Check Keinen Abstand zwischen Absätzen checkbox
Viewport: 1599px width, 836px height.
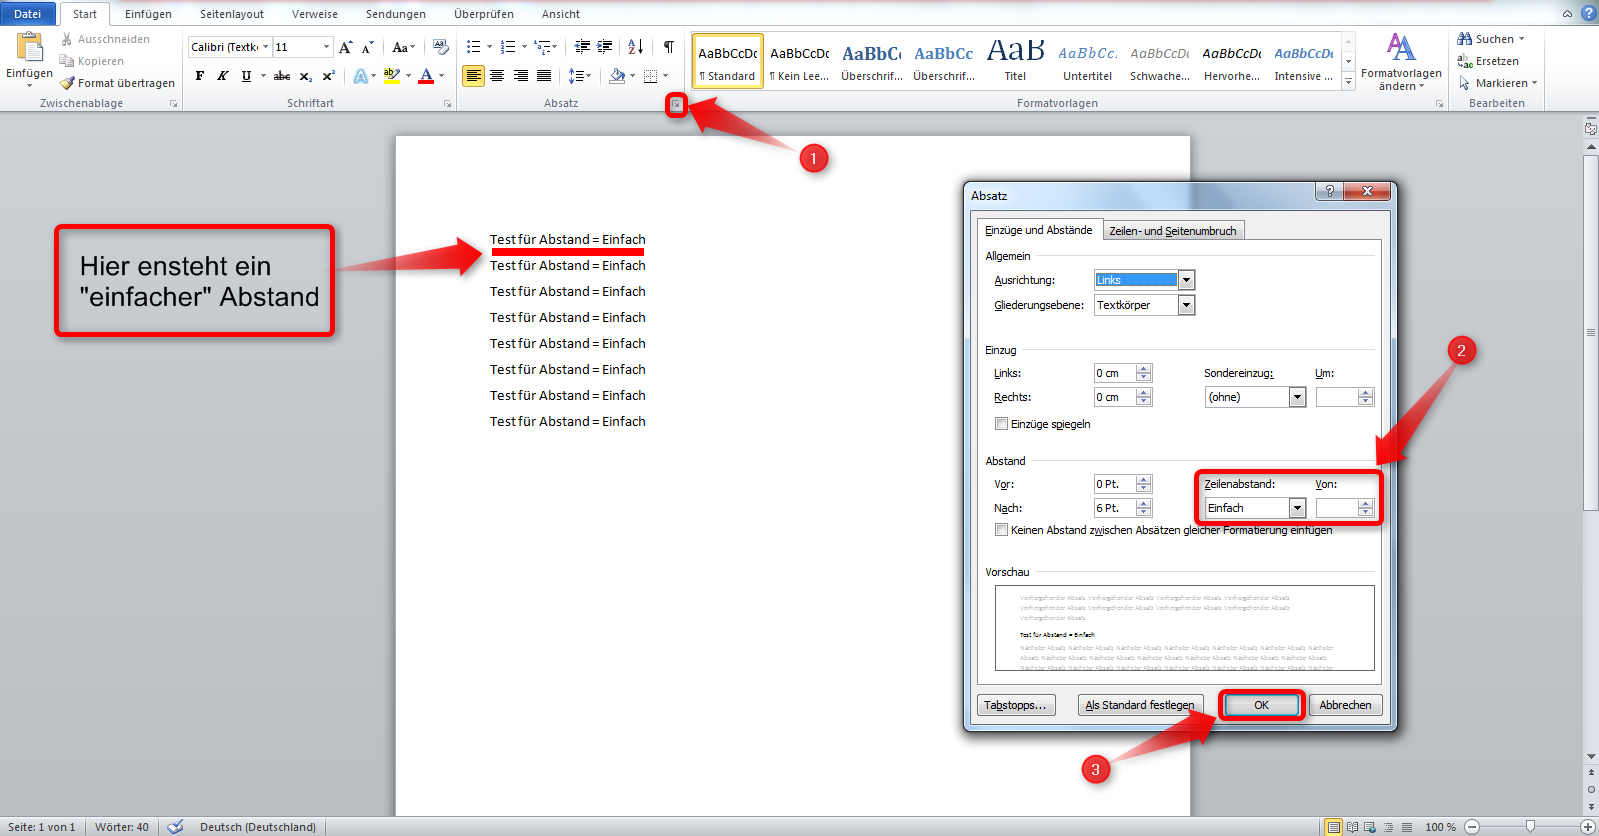1001,530
